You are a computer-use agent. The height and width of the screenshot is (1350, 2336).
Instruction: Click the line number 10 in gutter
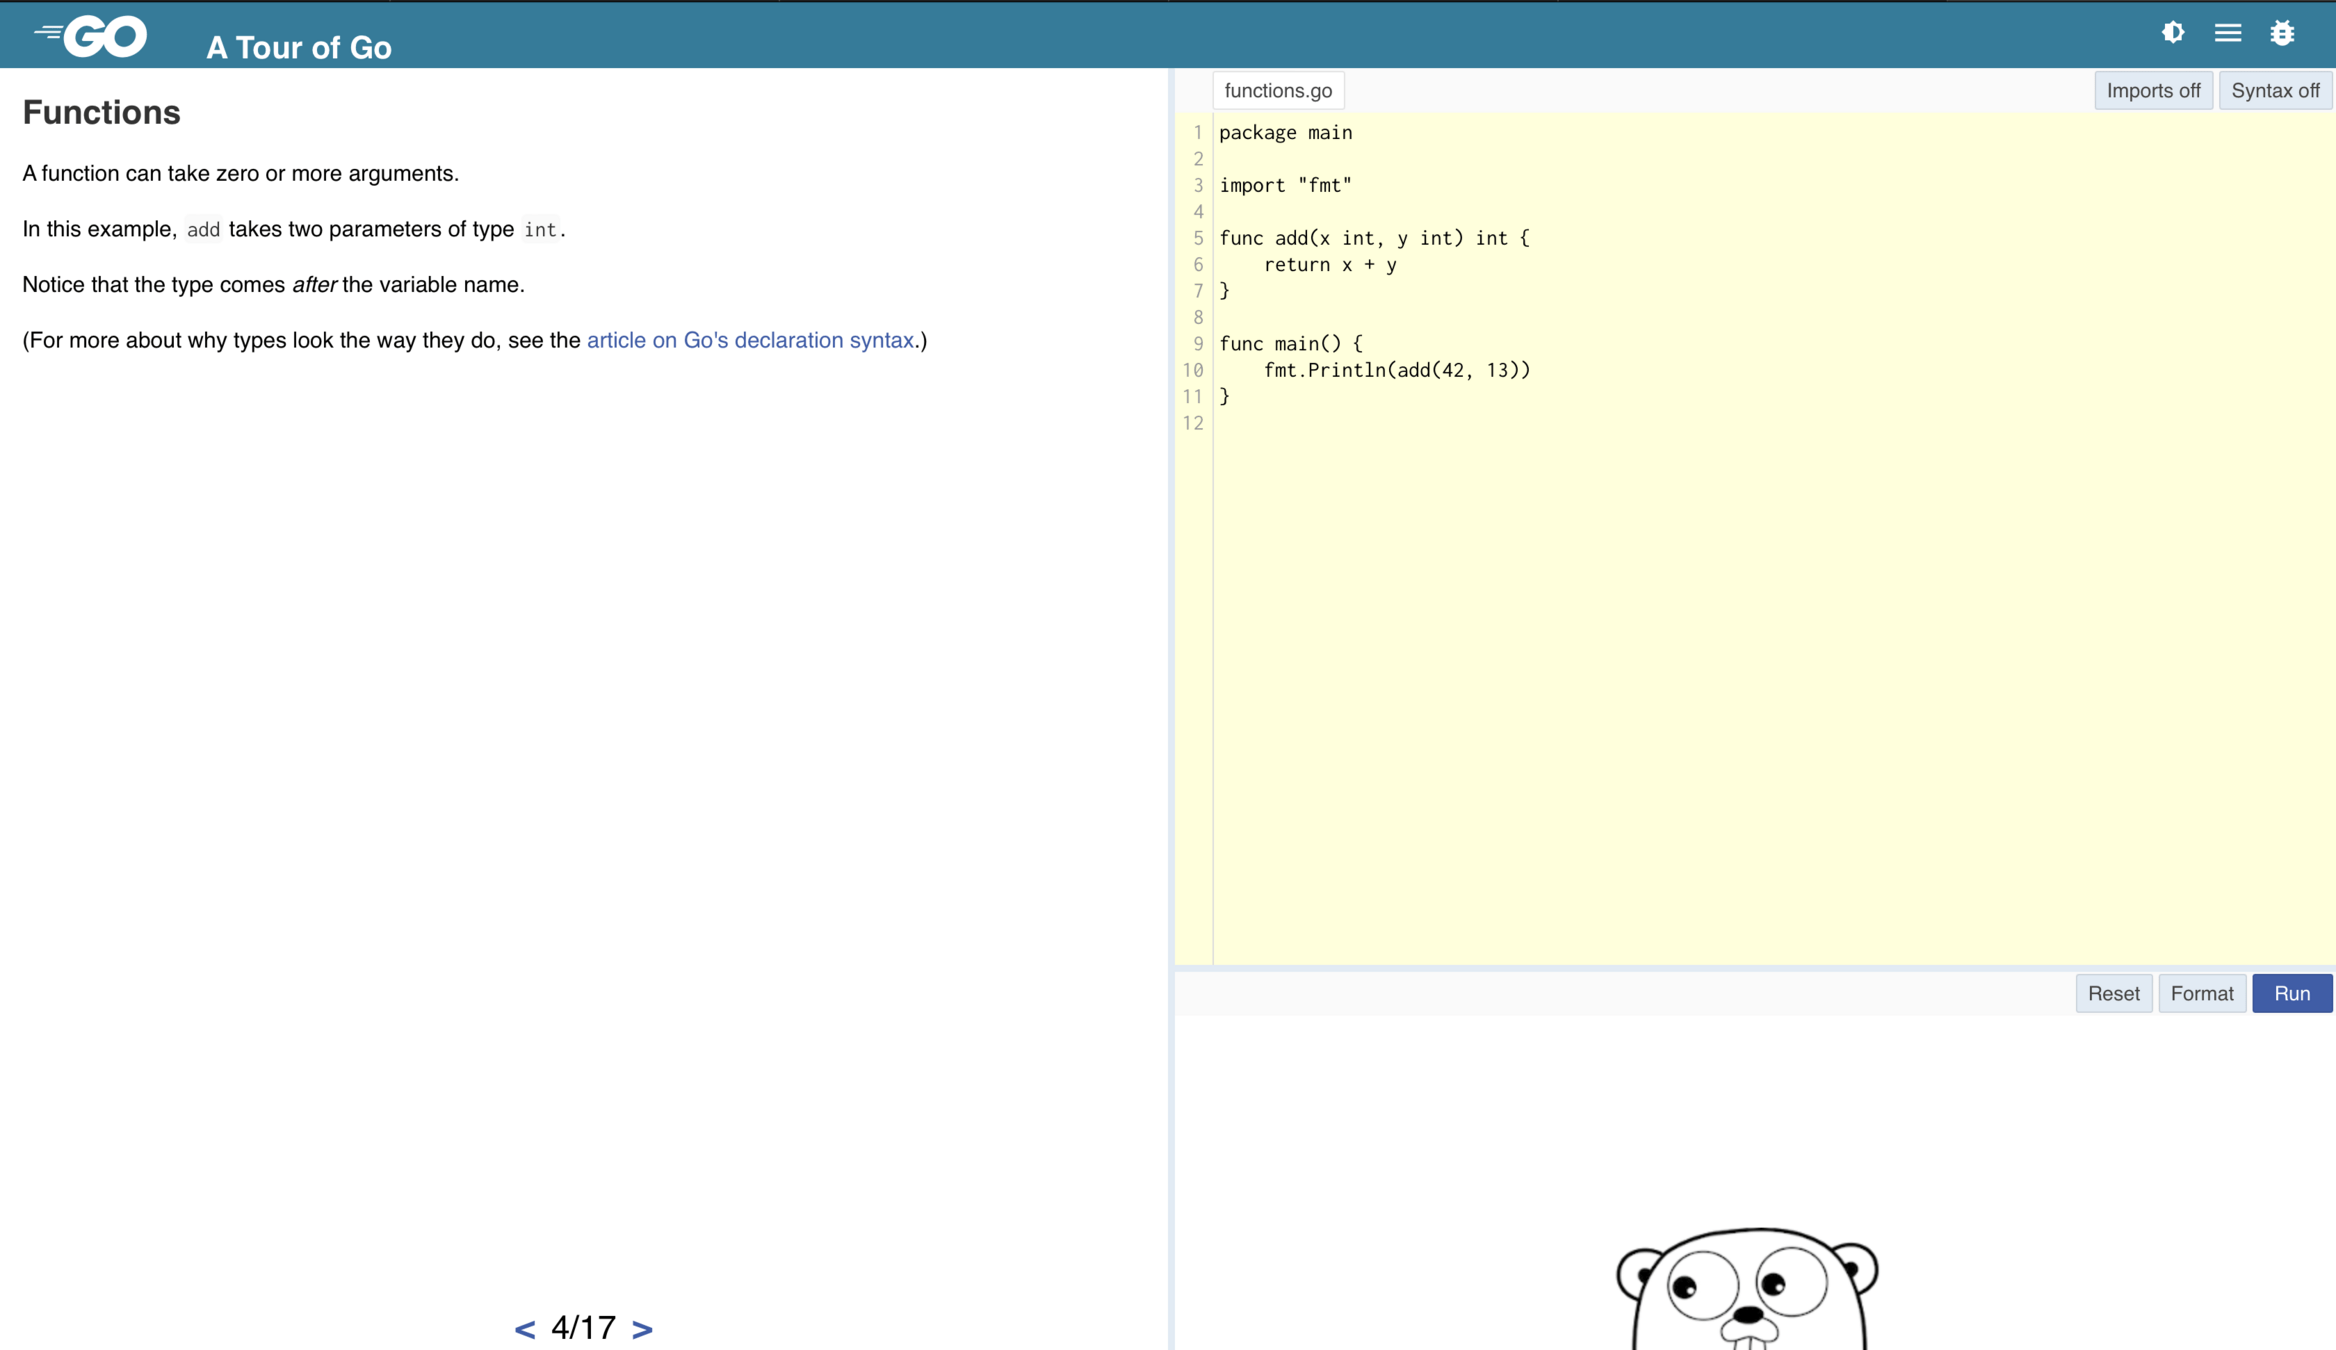point(1192,370)
